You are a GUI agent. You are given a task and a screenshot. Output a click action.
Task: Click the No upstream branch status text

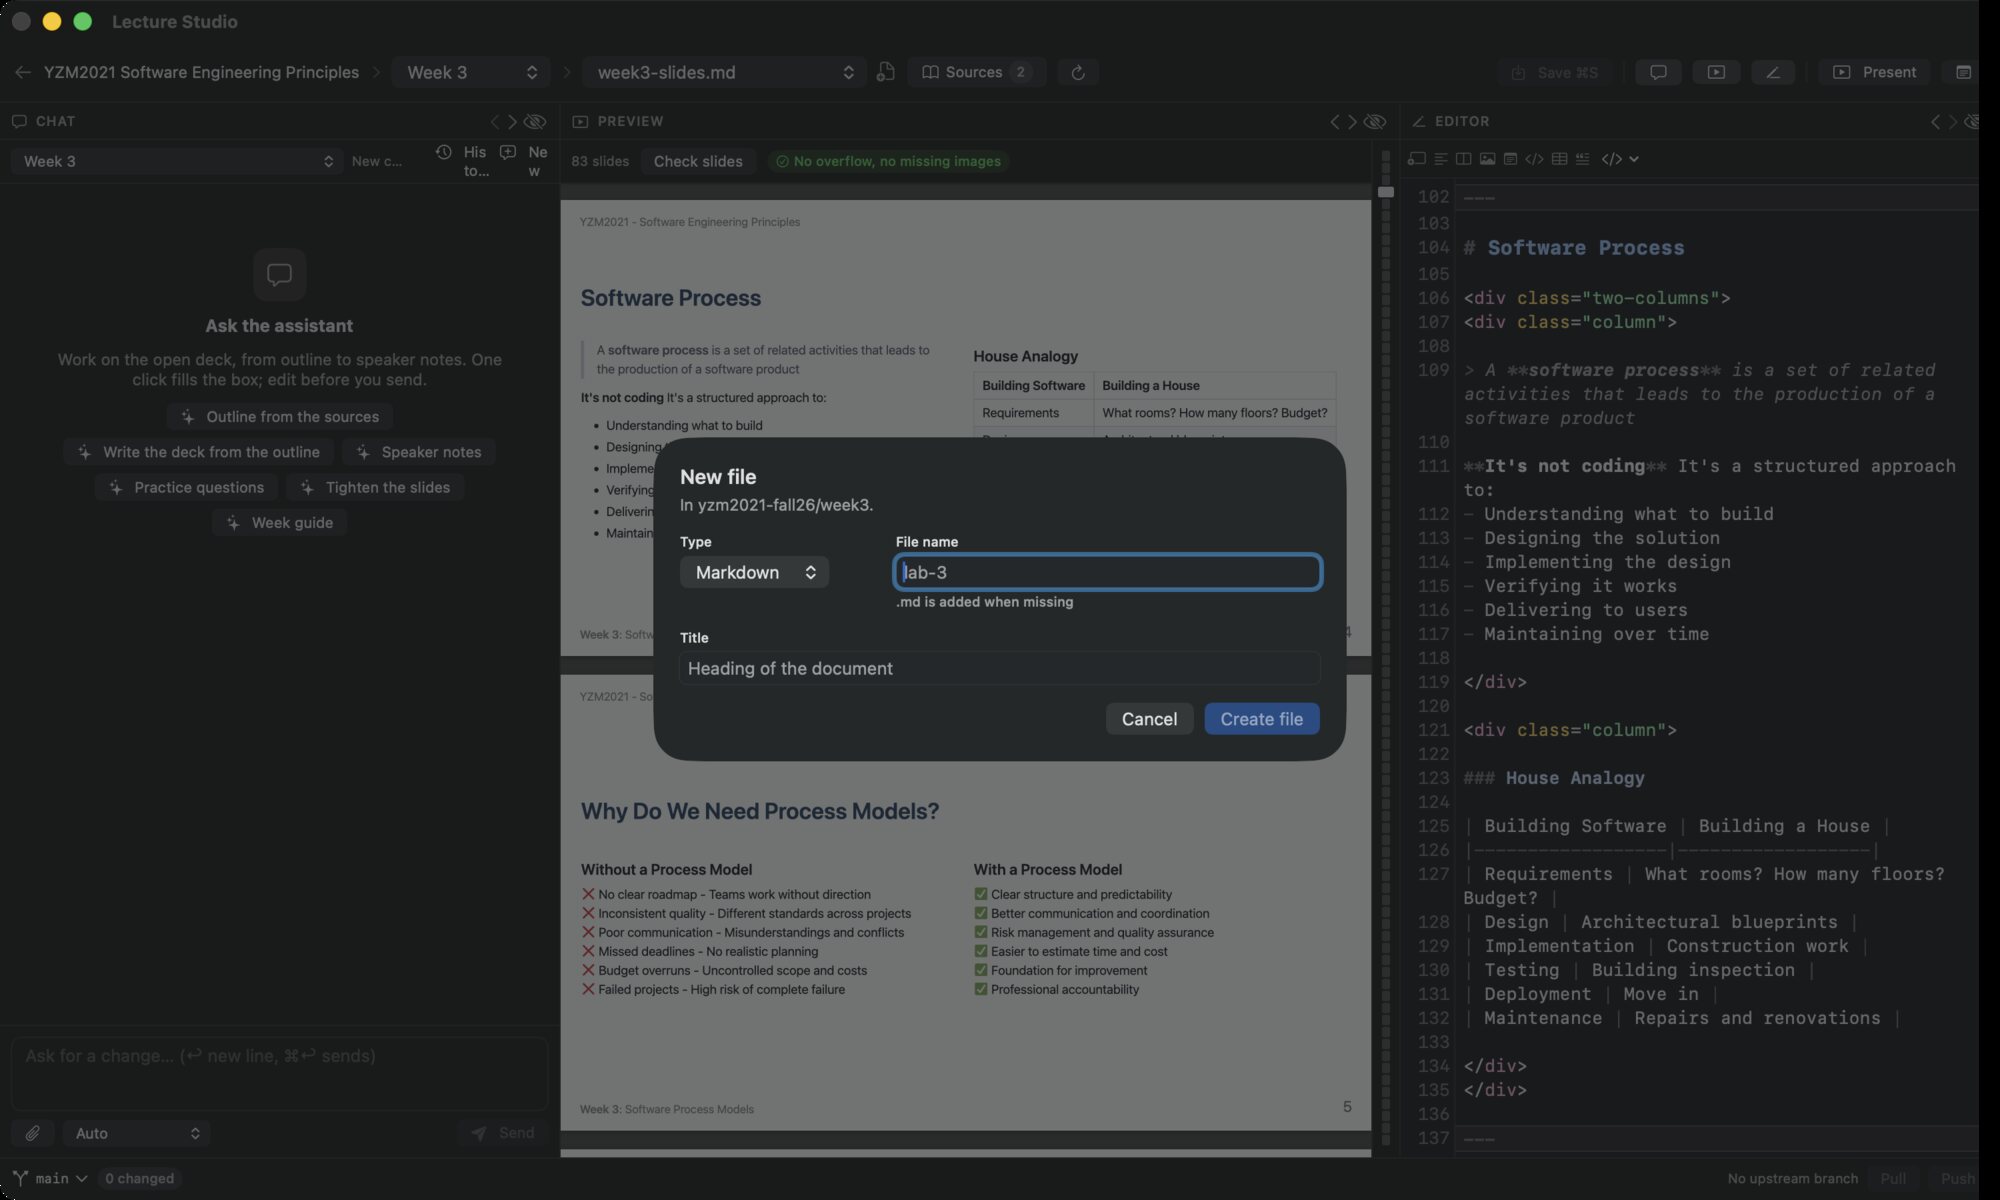click(1792, 1178)
